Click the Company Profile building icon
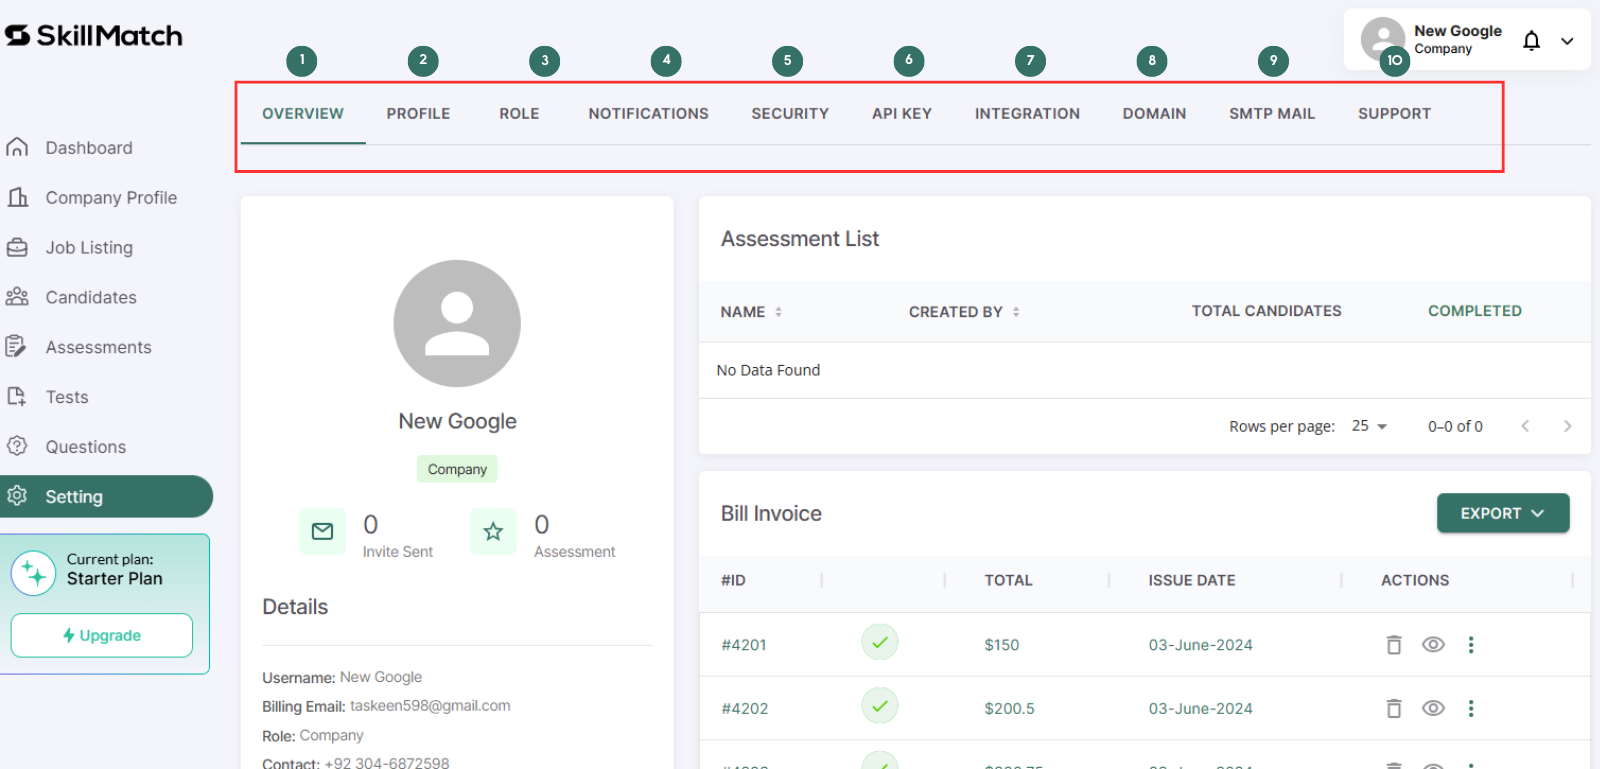 click(x=17, y=197)
